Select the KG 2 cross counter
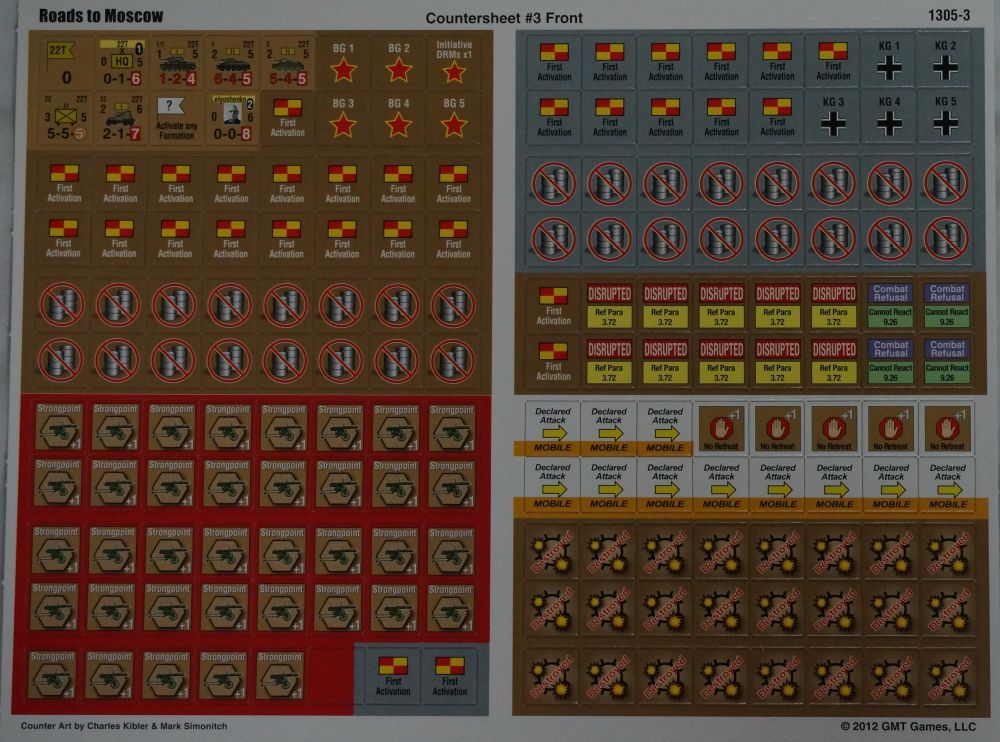This screenshot has height=742, width=1000. [945, 61]
